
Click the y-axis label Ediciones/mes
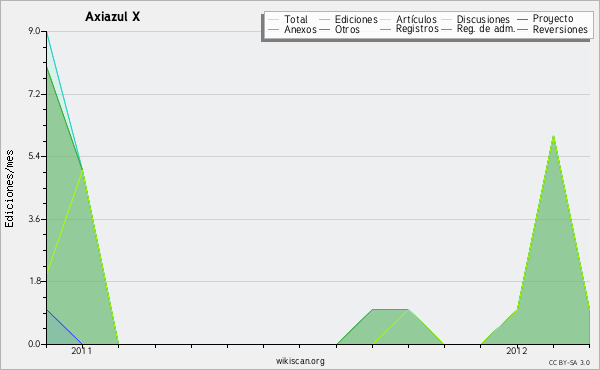point(9,189)
